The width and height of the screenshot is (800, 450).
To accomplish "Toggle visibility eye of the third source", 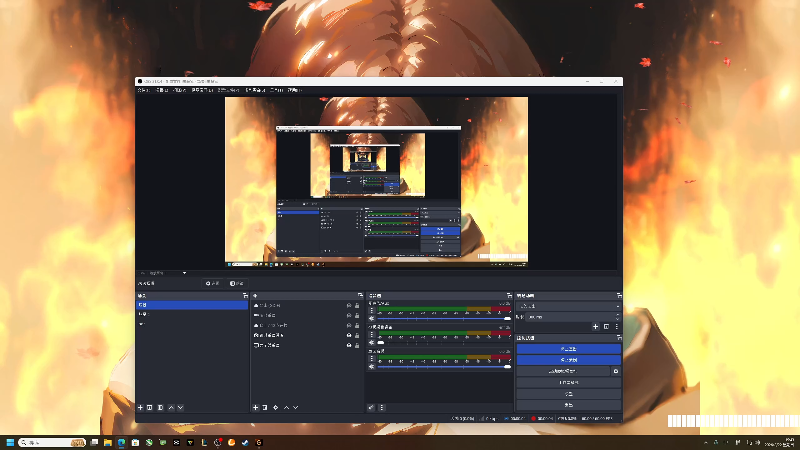I will tap(349, 326).
